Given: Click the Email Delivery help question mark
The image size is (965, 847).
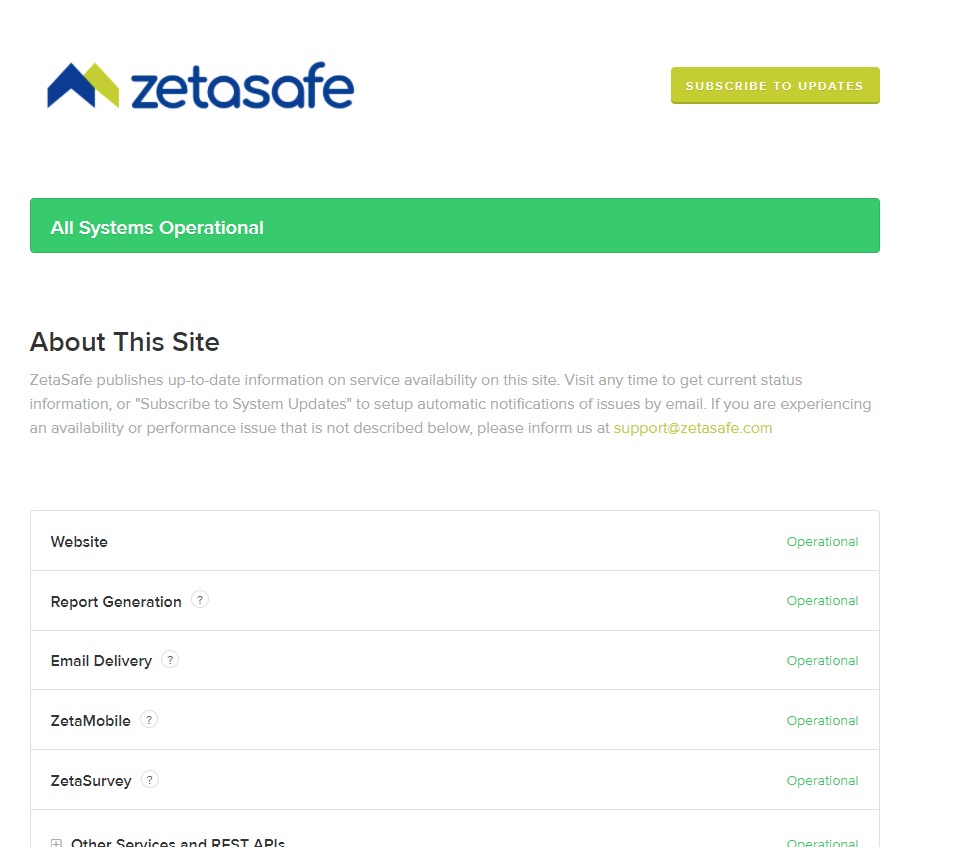Looking at the screenshot, I should (170, 659).
